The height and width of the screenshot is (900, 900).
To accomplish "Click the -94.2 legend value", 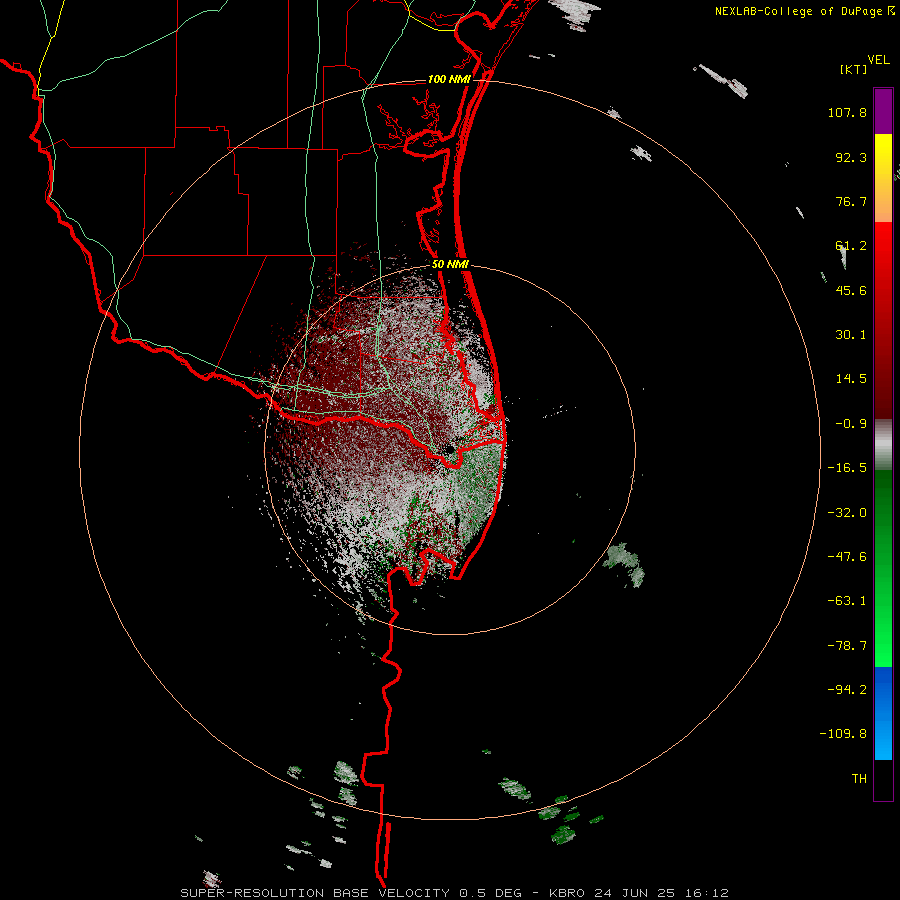I will pos(847,690).
